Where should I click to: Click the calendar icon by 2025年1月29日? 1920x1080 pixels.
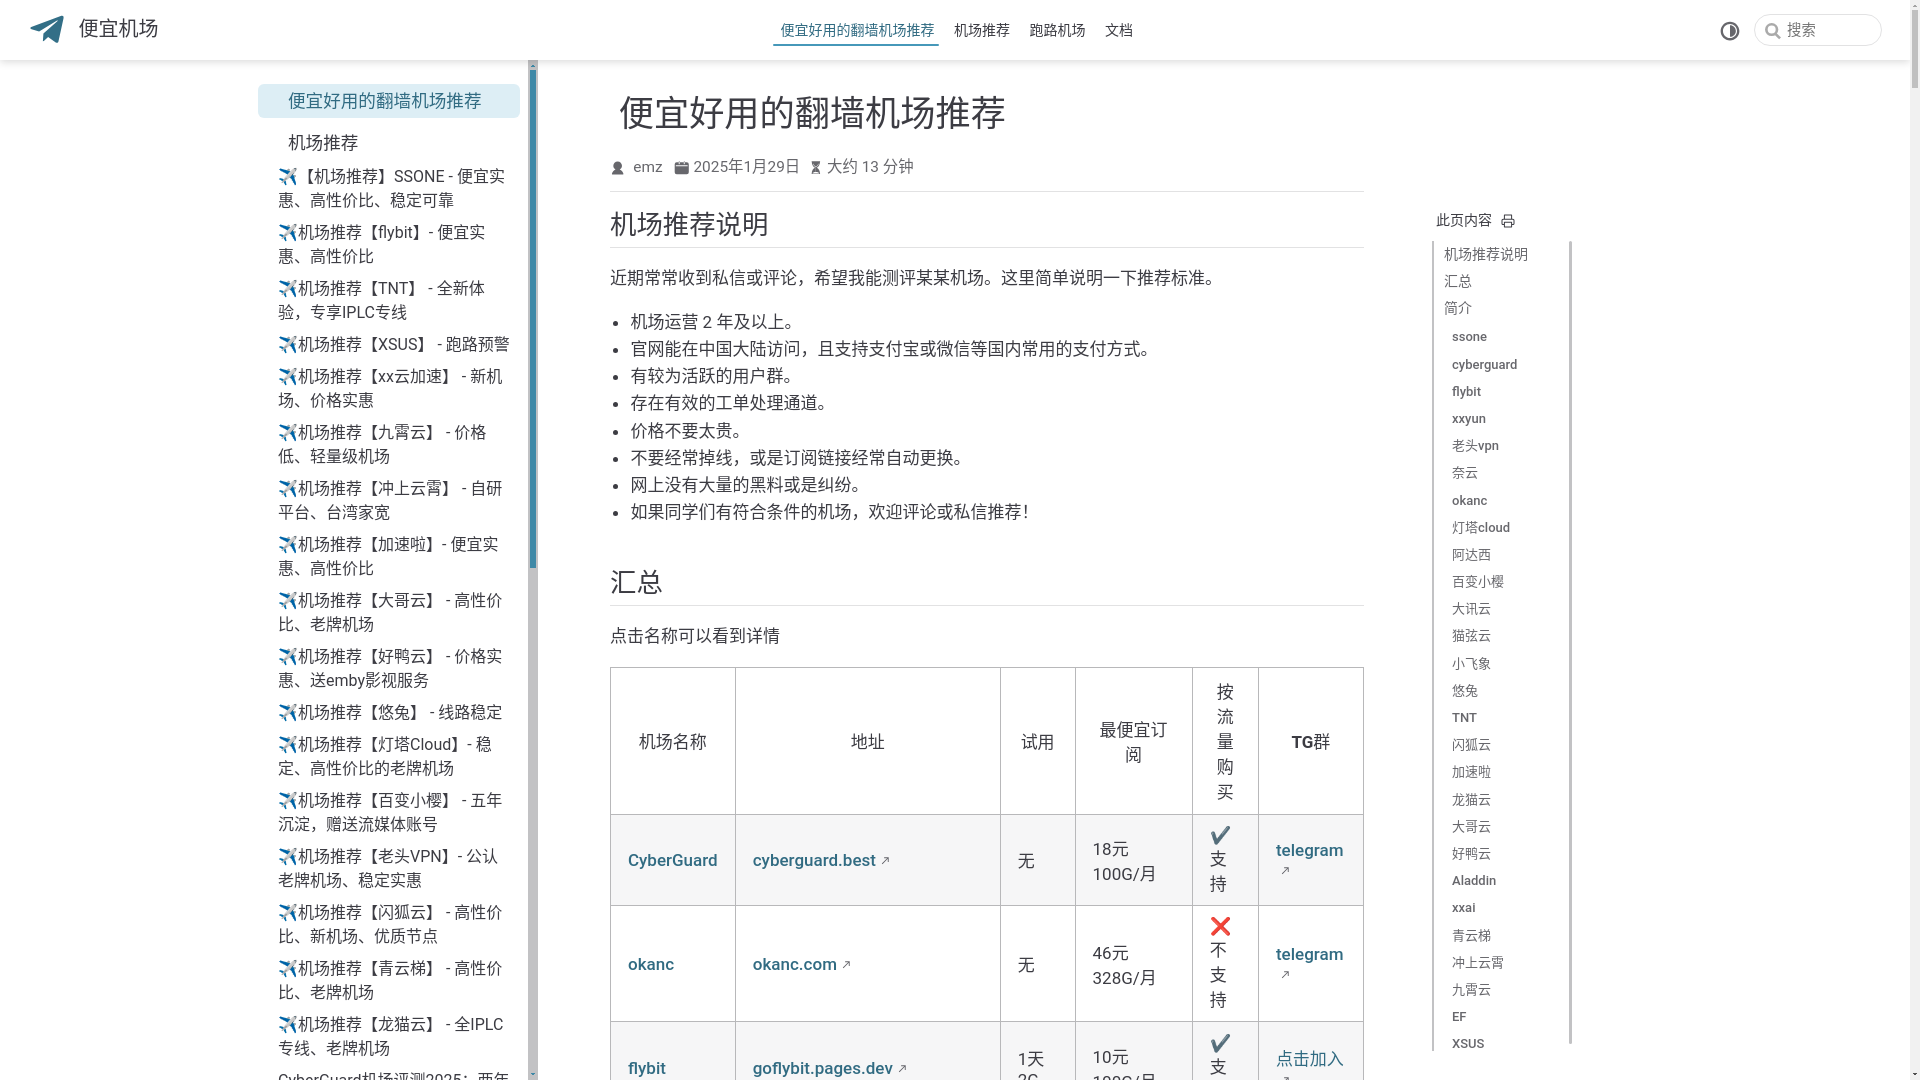(682, 168)
